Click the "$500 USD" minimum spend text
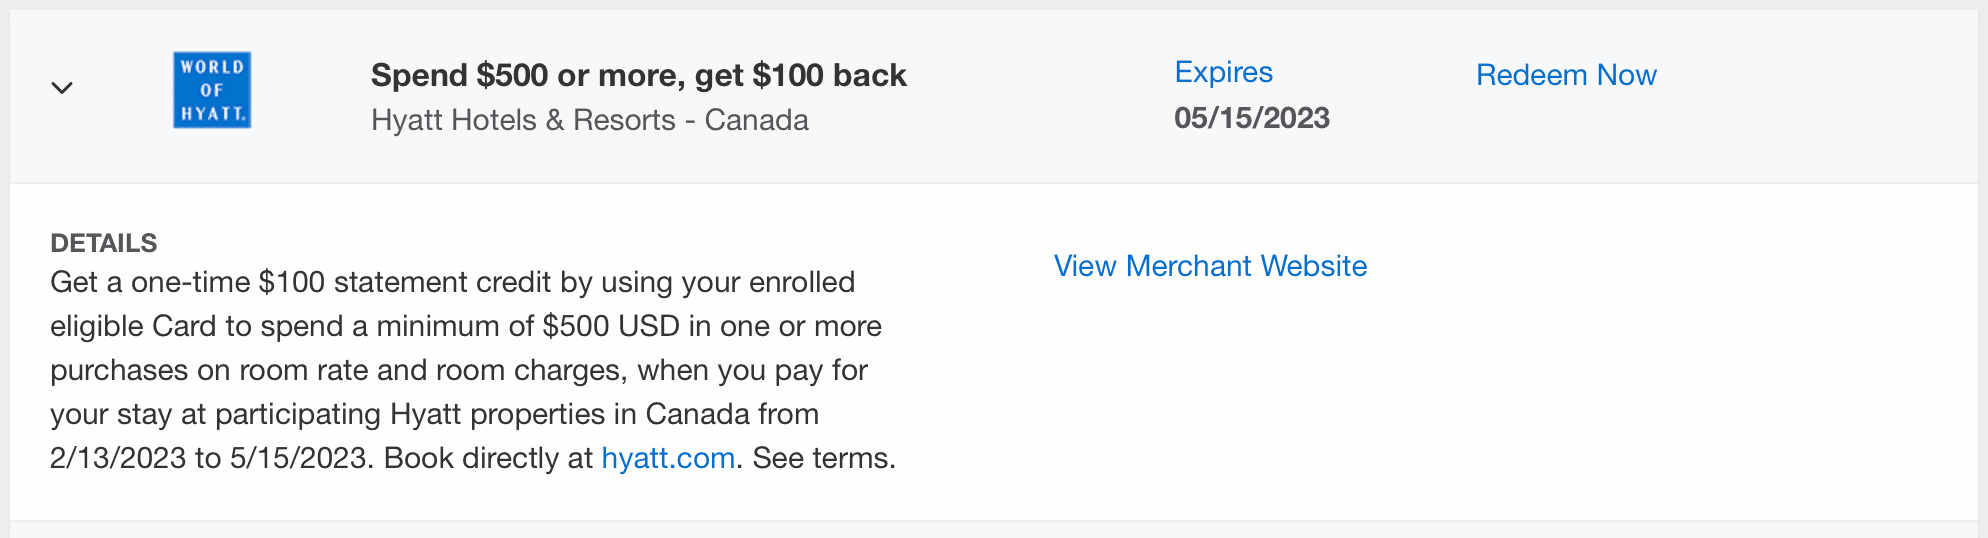Viewport: 1988px width, 538px height. 611,326
